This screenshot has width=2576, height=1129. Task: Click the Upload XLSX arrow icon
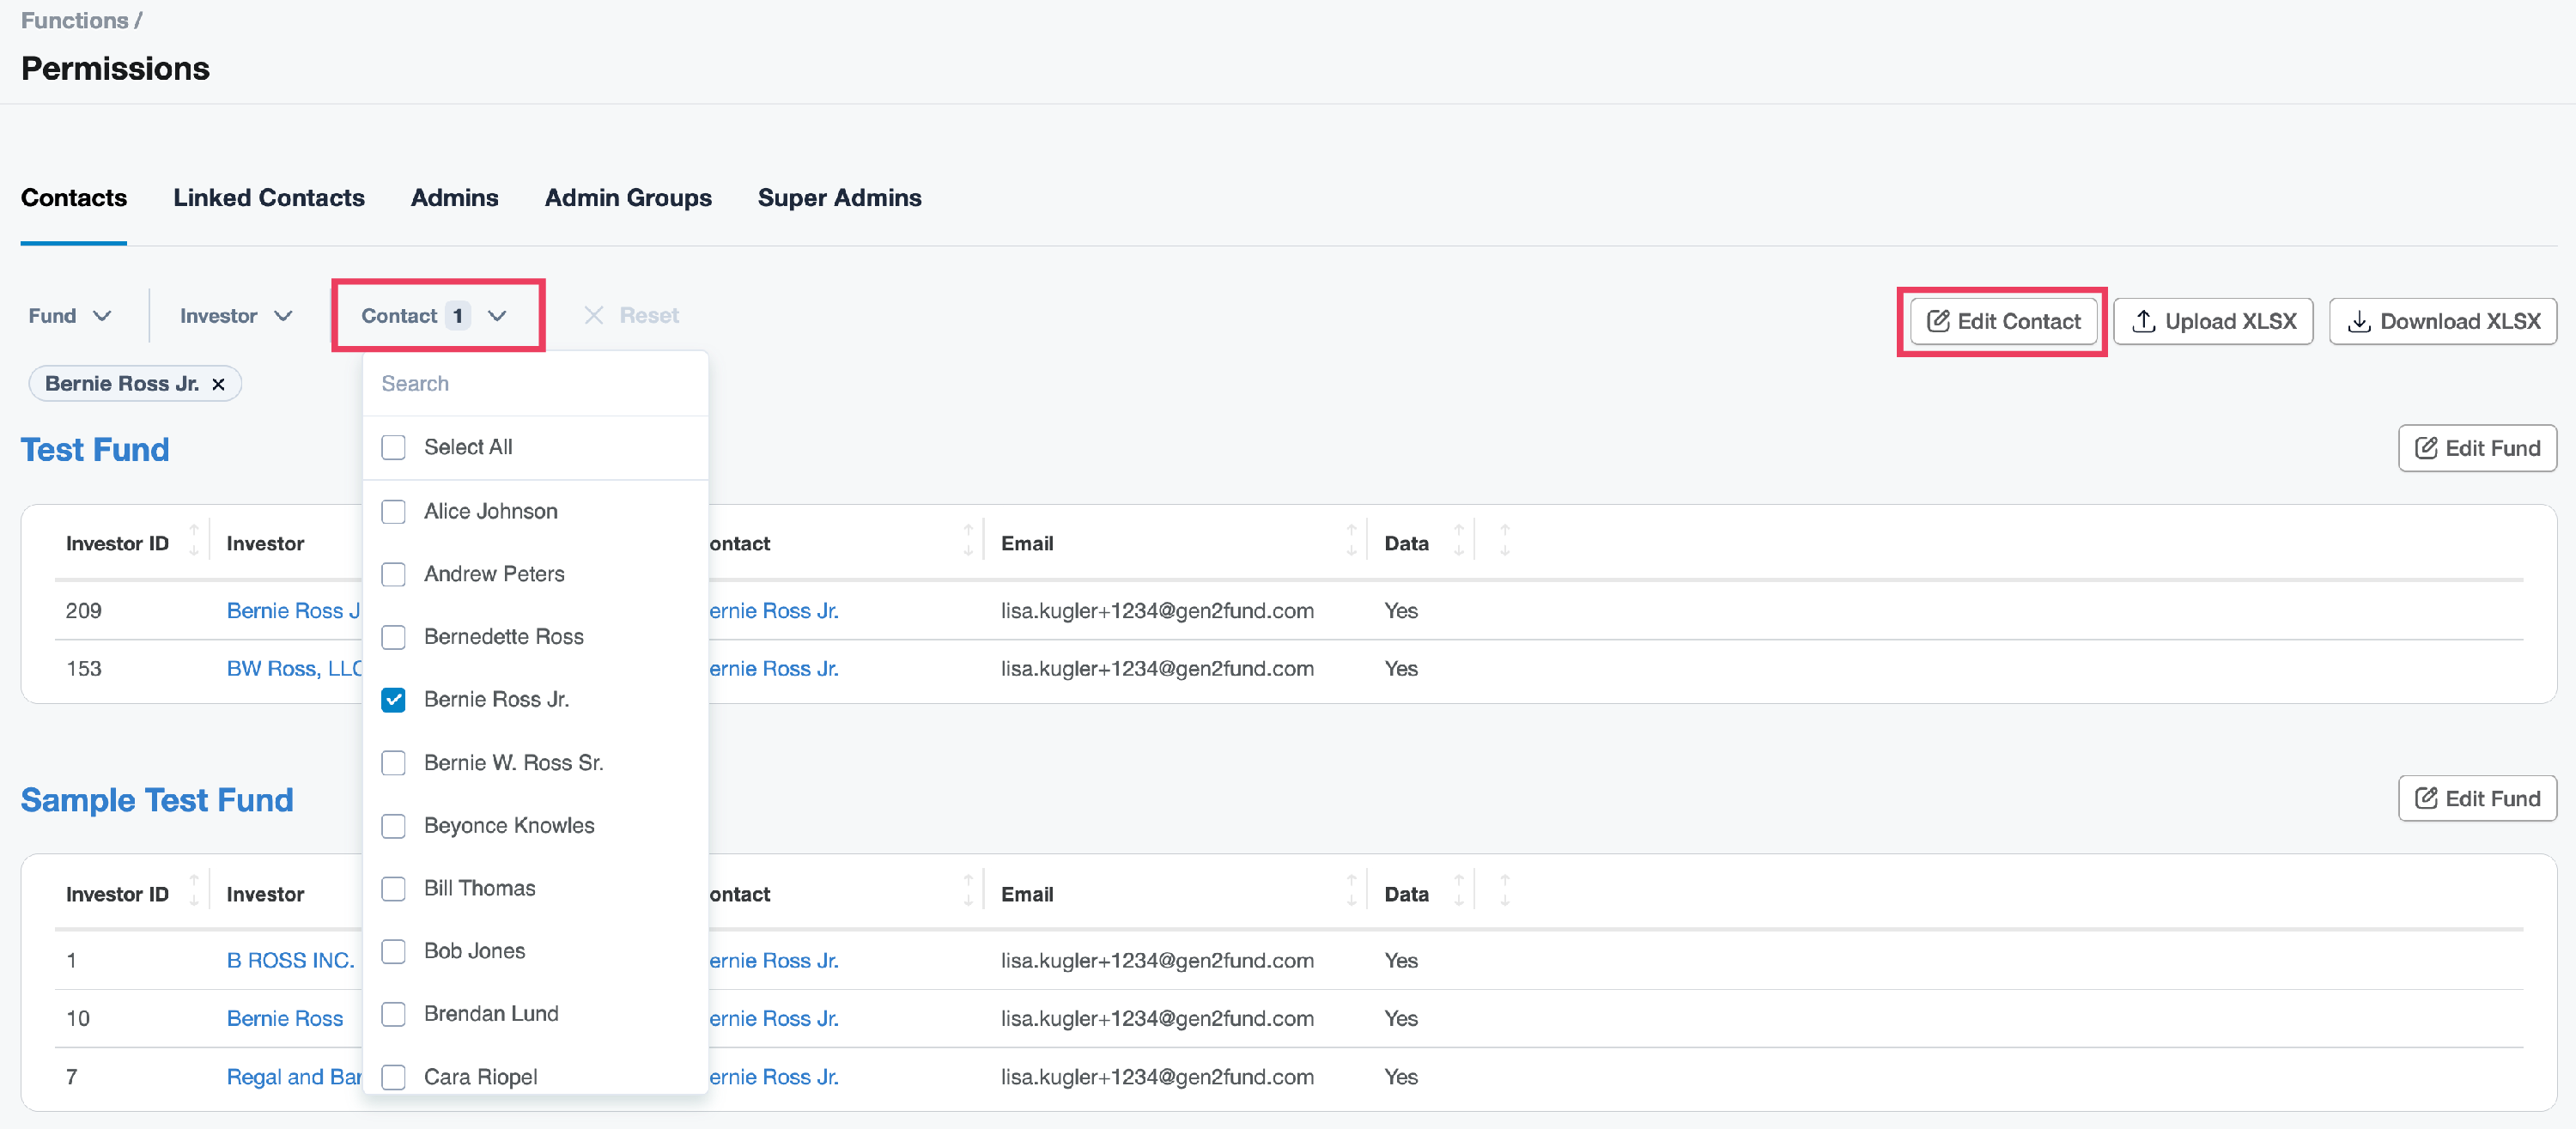[x=2143, y=321]
